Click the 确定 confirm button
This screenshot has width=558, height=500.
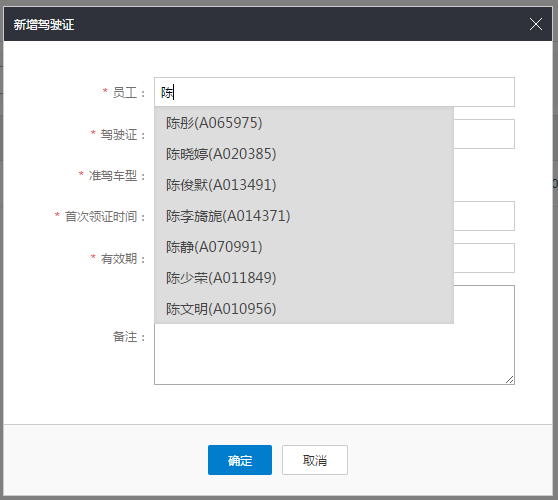point(240,460)
